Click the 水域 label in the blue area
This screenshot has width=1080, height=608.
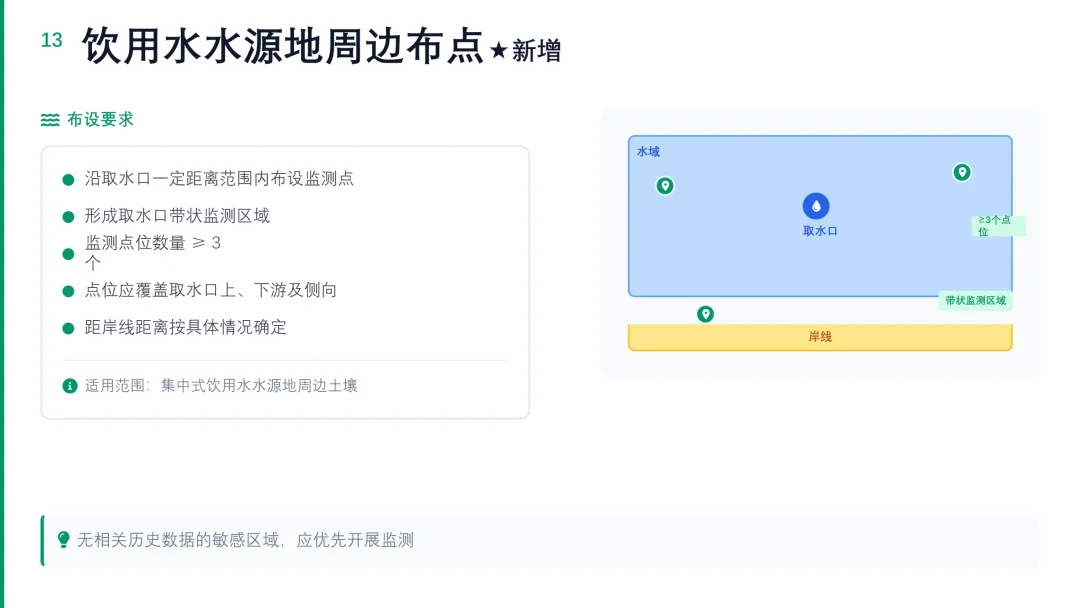[x=648, y=151]
